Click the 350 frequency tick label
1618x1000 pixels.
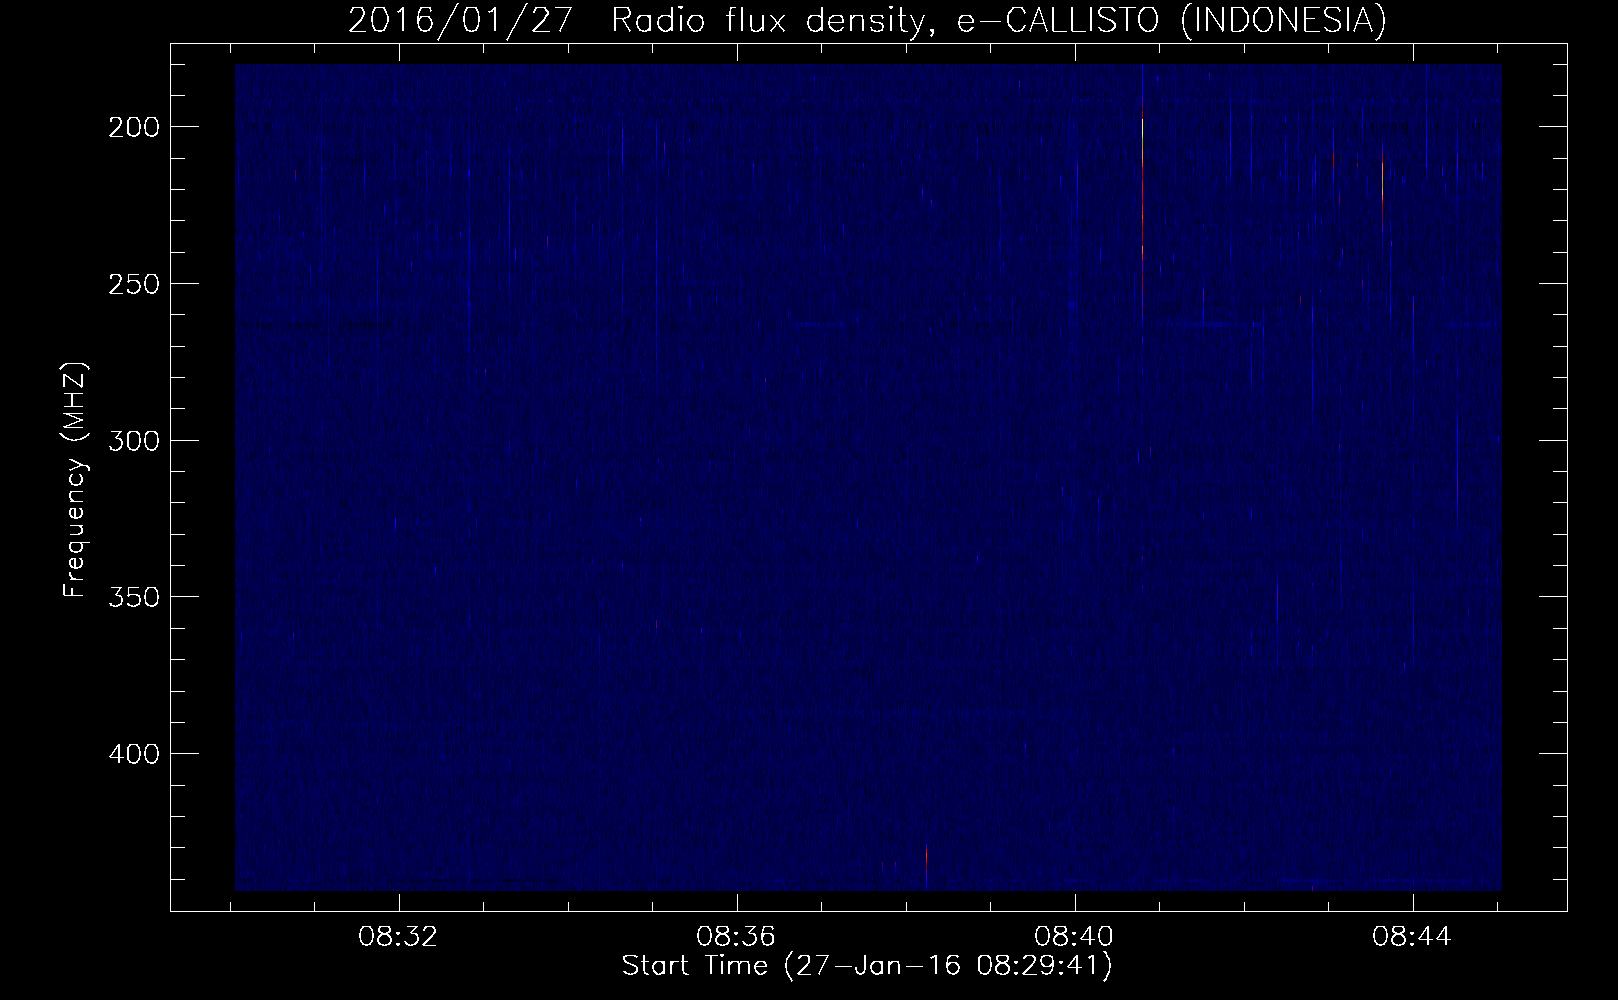click(x=135, y=597)
